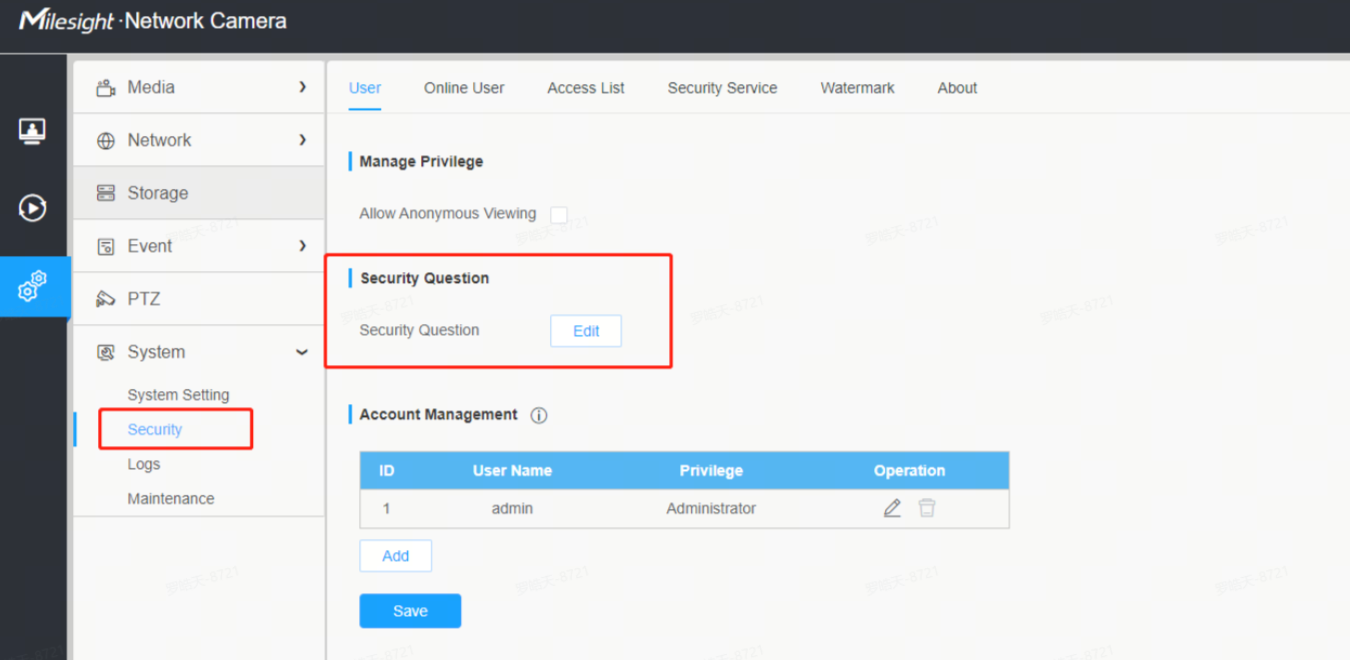Click the ID column header
The image size is (1350, 660).
coord(387,471)
